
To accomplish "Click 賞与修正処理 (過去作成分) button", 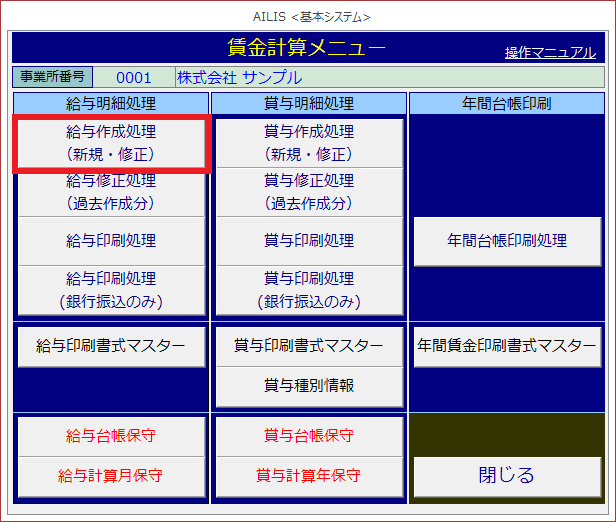I will (309, 192).
